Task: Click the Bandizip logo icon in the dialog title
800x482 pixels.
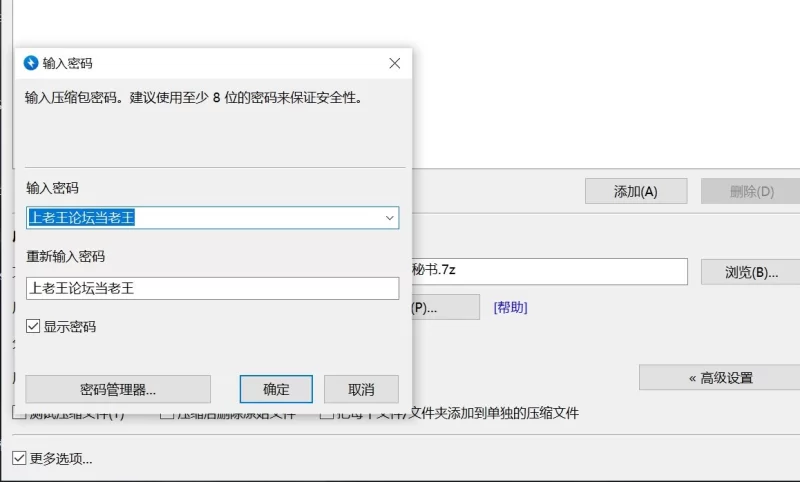Action: pos(31,63)
